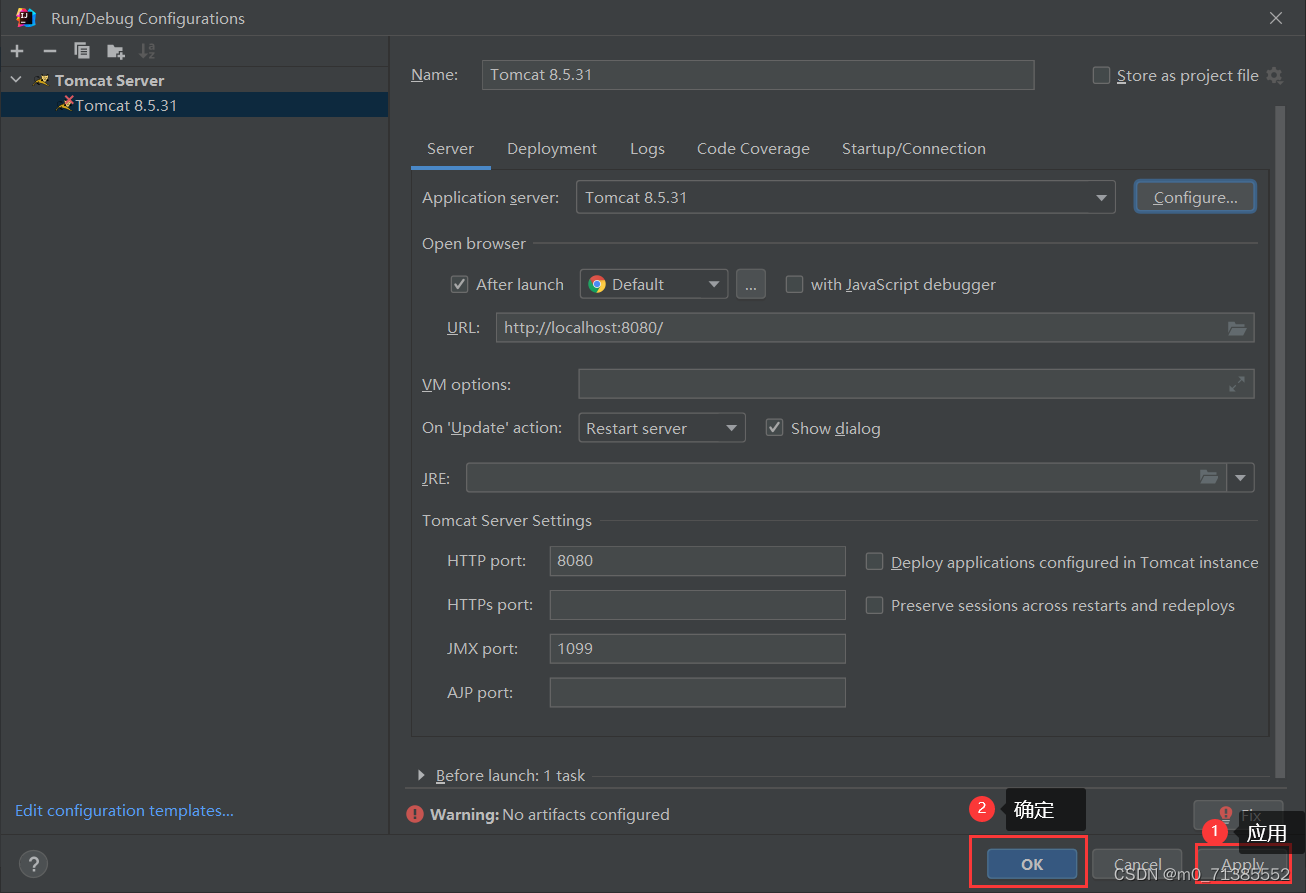Click Fix for the artifacts warning
Screen dimensions: 1306x893
coord(1239,815)
